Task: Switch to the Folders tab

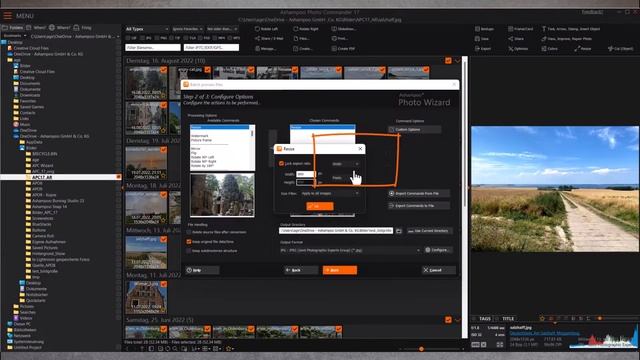Action: (x=13, y=28)
